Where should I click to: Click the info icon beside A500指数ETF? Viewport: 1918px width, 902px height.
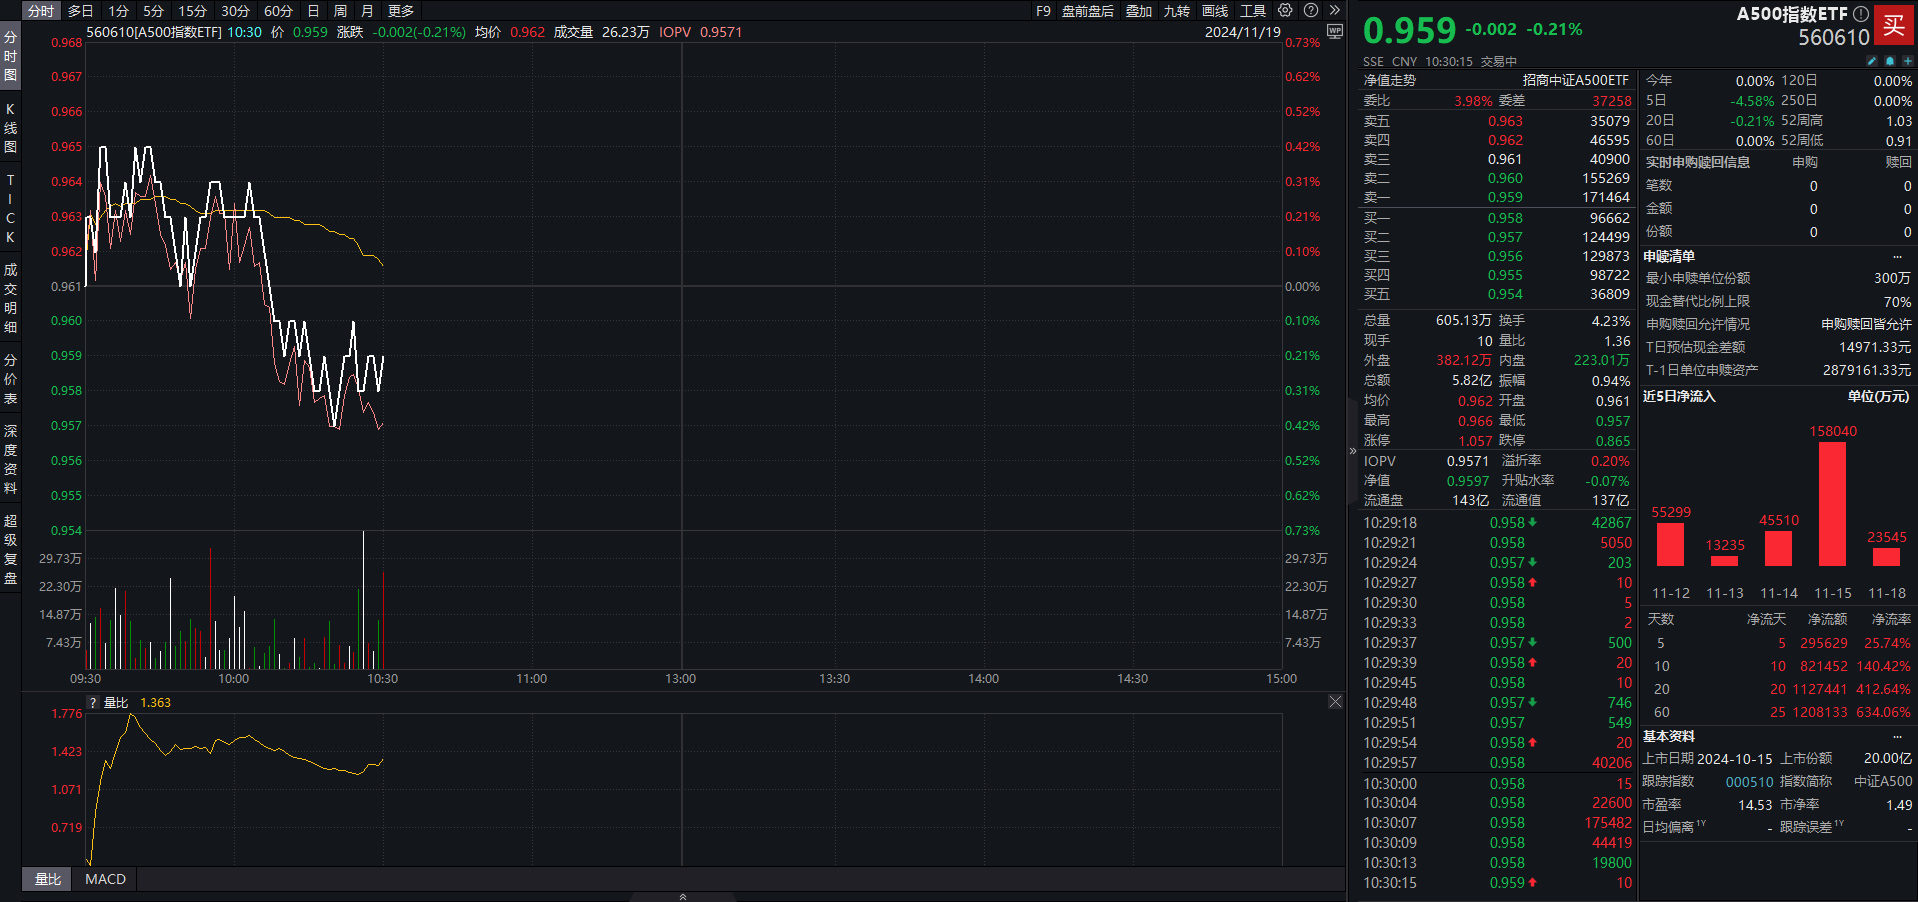(x=1860, y=14)
